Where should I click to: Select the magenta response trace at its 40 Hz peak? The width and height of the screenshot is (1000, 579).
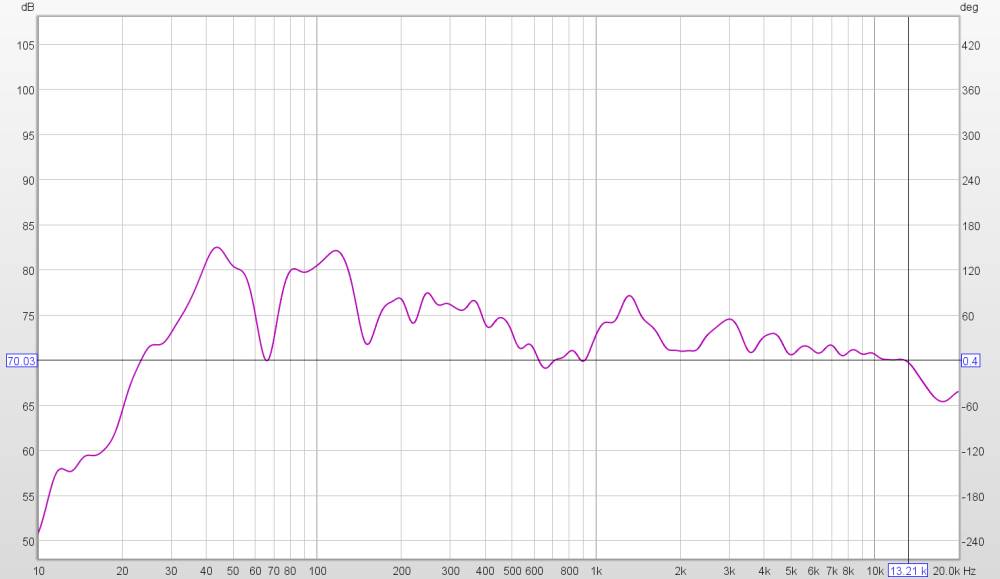218,247
